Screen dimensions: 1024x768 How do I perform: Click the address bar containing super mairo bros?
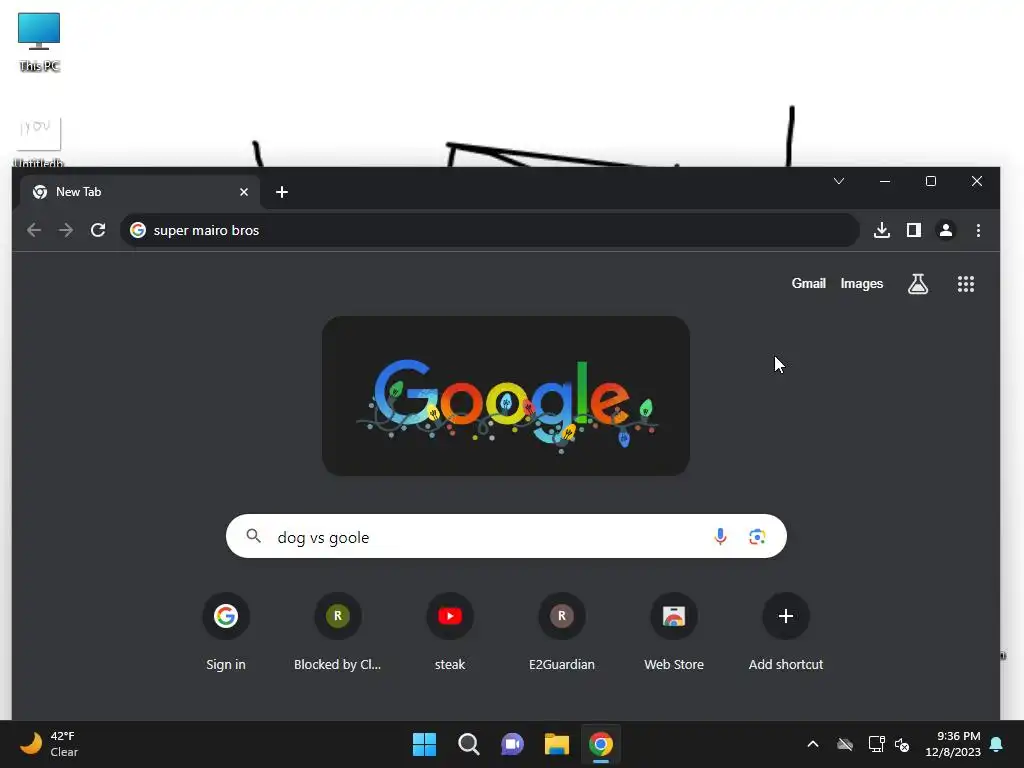(489, 230)
